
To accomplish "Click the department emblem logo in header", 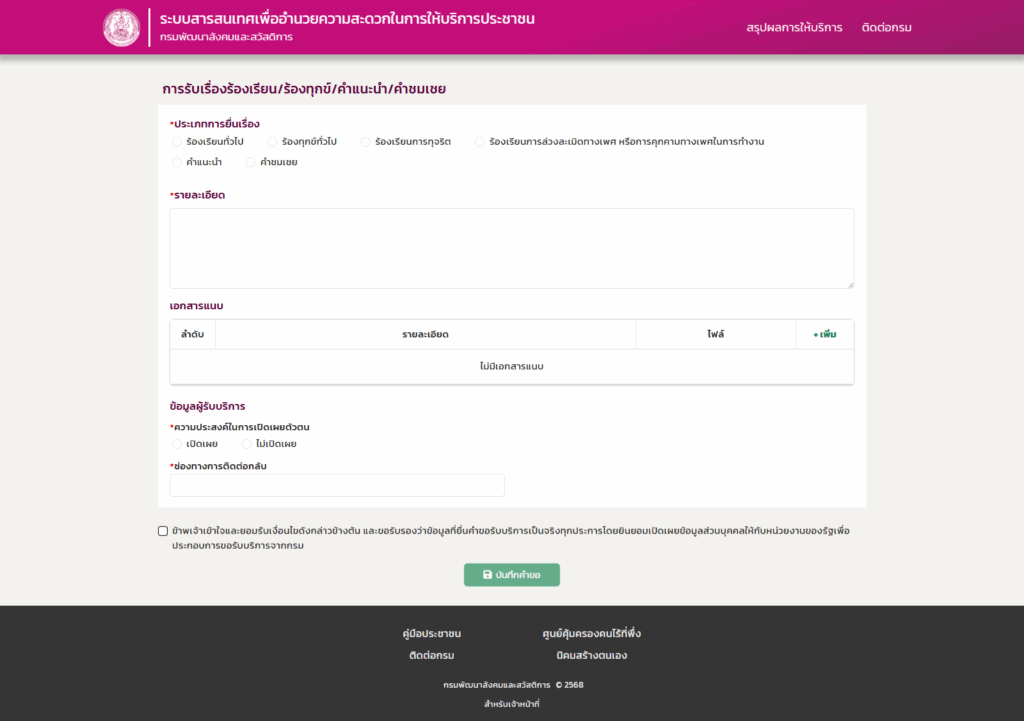I will (x=122, y=27).
